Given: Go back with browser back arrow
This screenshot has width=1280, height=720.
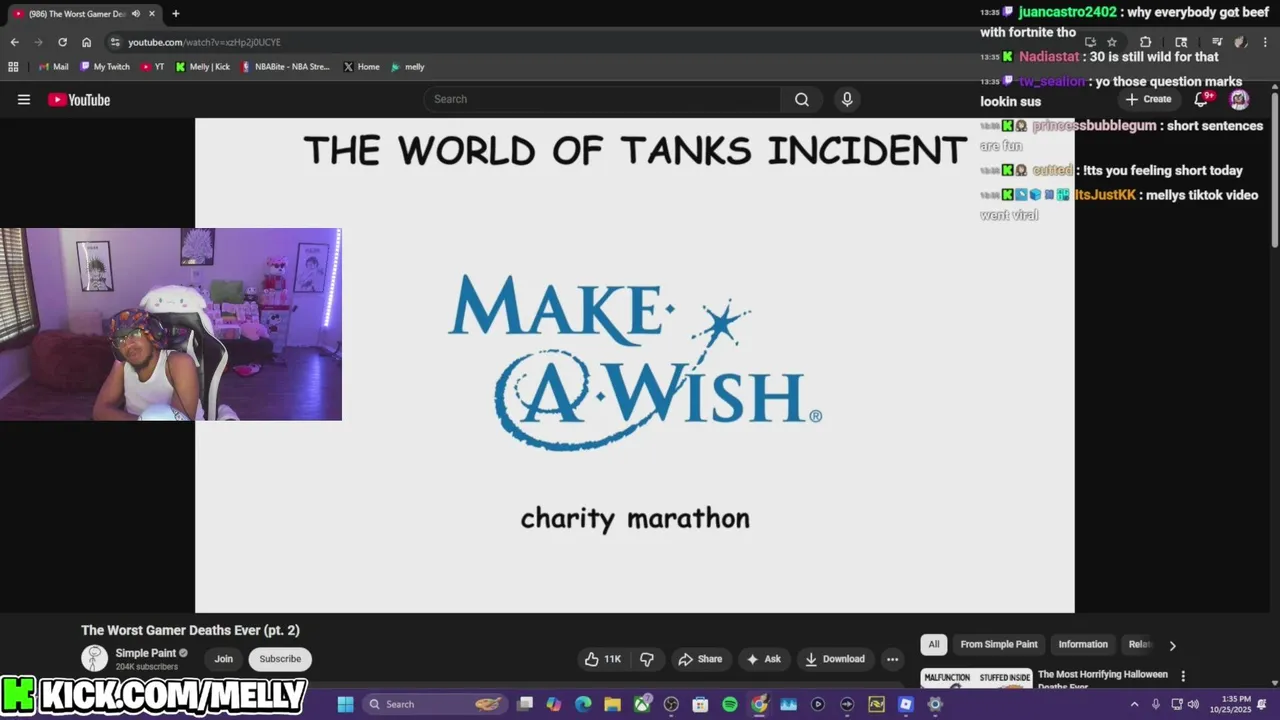Looking at the screenshot, I should 14,42.
